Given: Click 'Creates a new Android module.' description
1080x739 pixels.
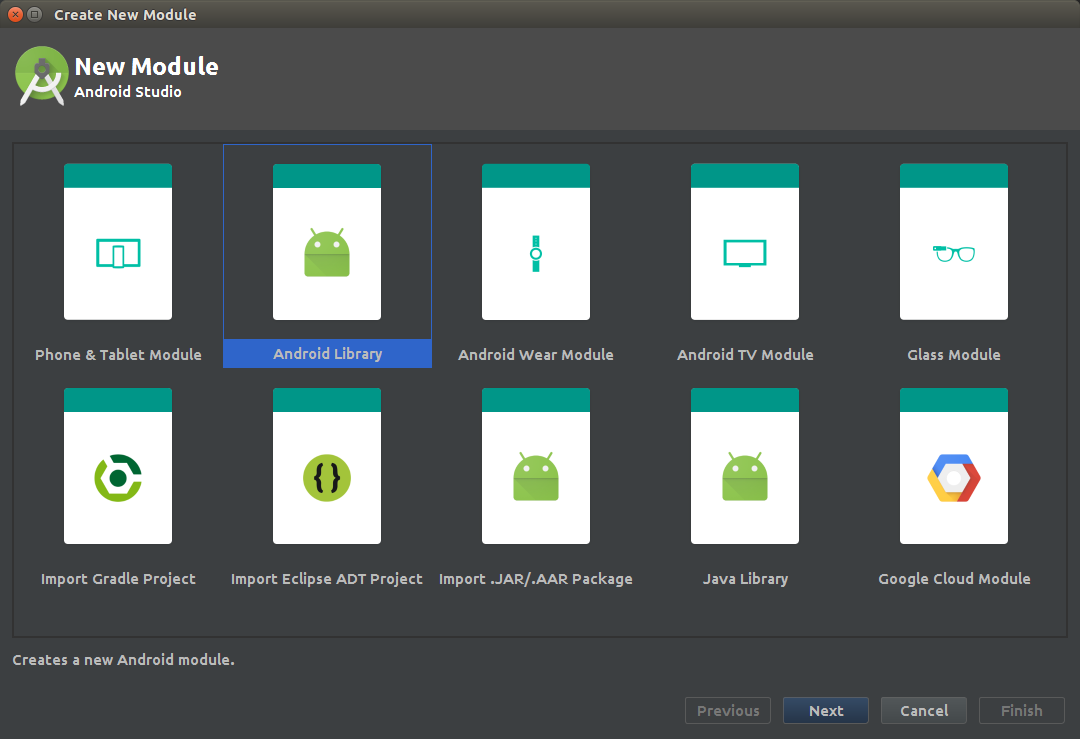Looking at the screenshot, I should tap(123, 660).
